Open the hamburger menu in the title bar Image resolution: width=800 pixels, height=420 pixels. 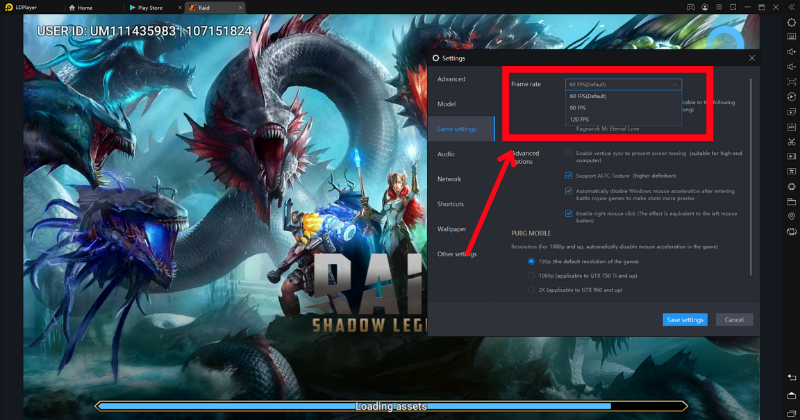(719, 7)
